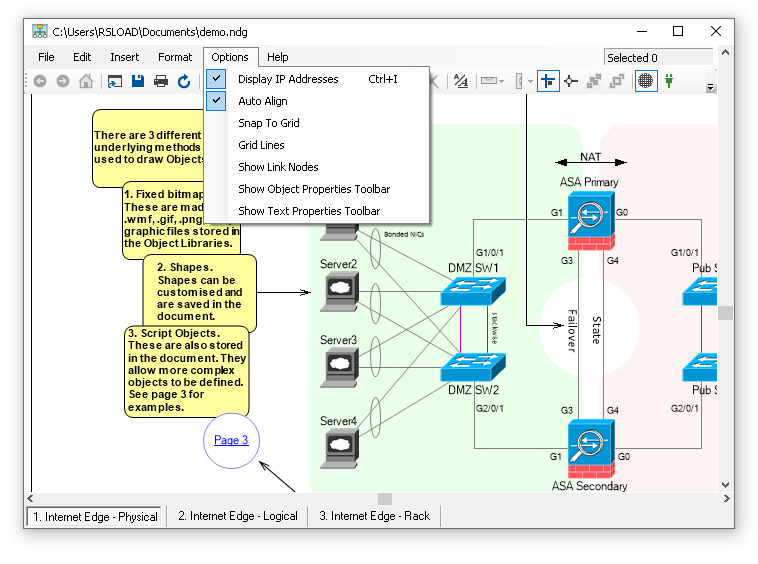Click the link node crosshair icon
Screen dimensions: 758x564
[x=571, y=81]
